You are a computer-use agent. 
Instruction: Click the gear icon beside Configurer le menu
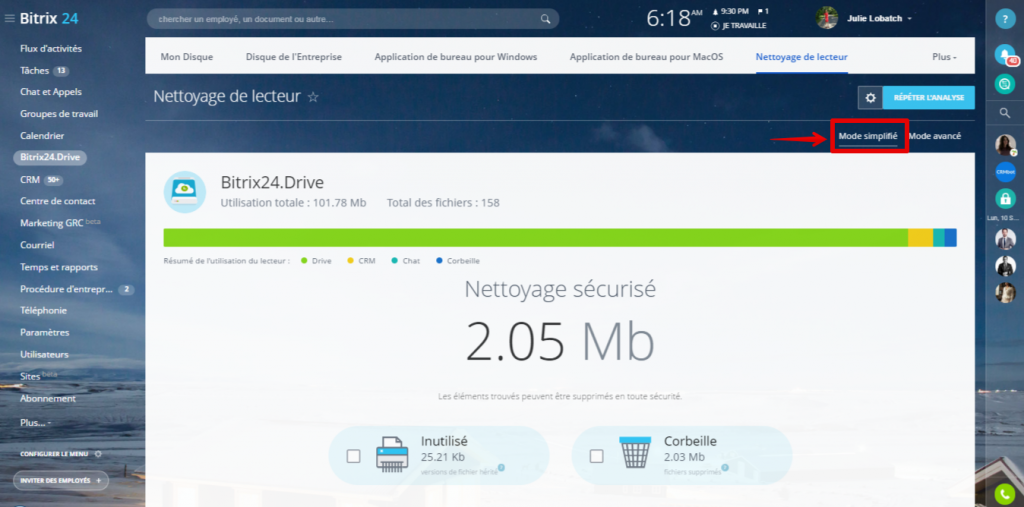98,453
